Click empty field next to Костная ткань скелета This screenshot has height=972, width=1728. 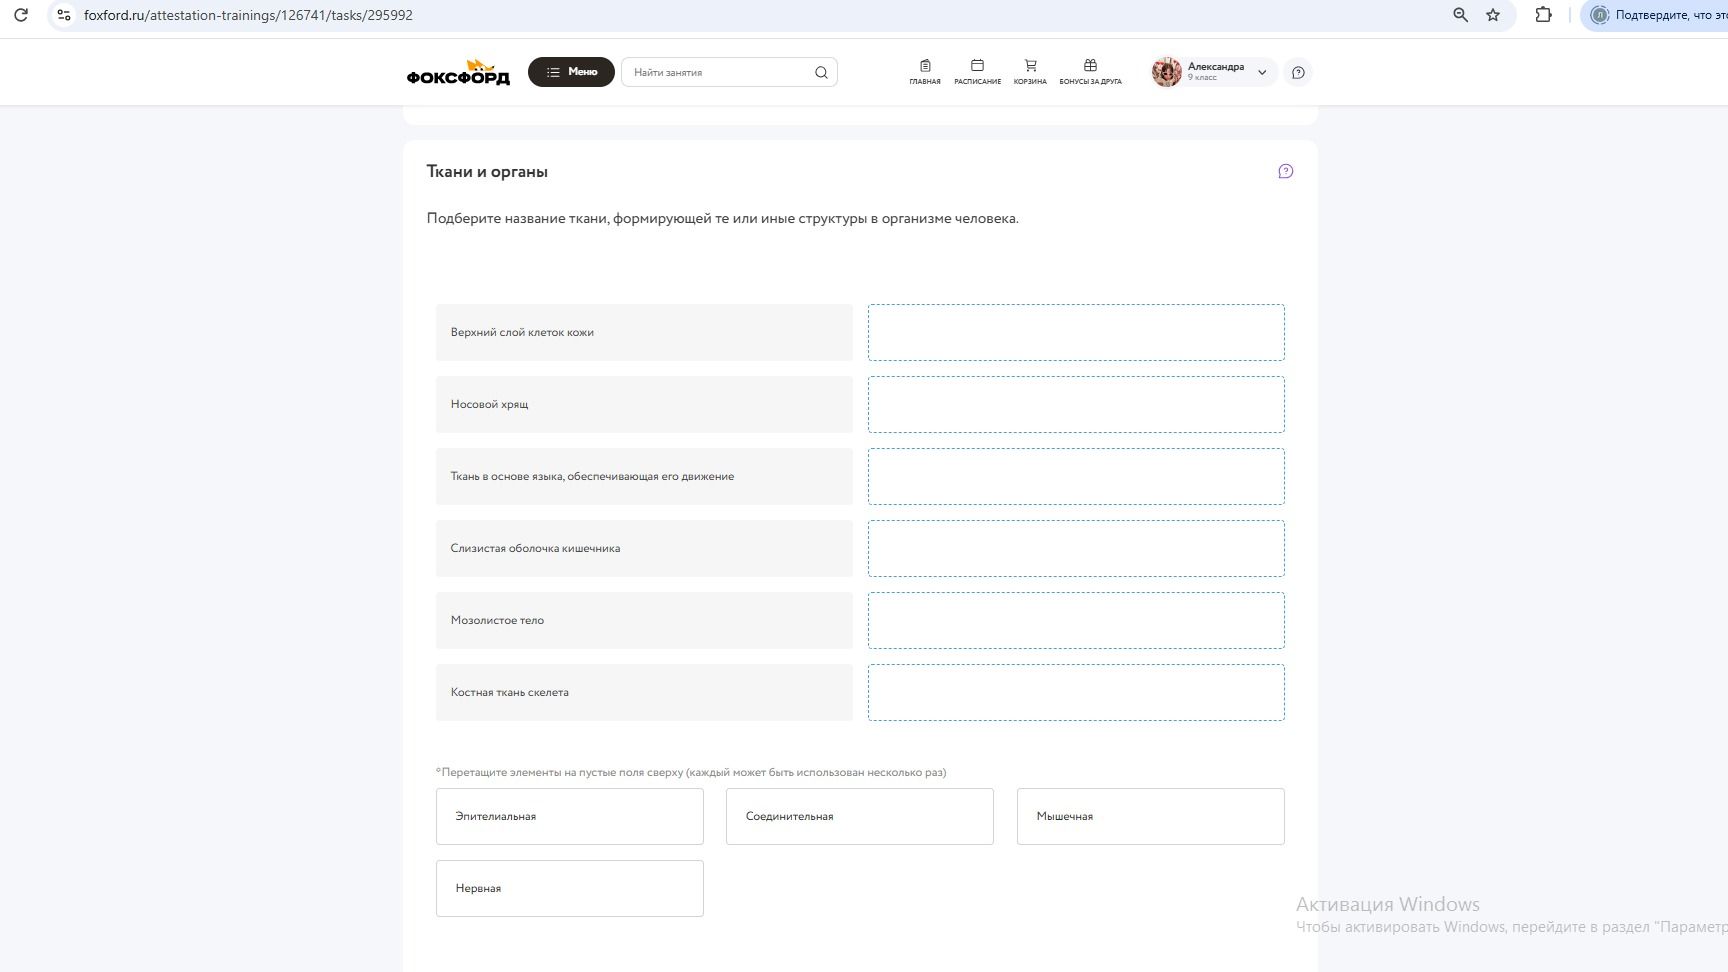pyautogui.click(x=1076, y=692)
